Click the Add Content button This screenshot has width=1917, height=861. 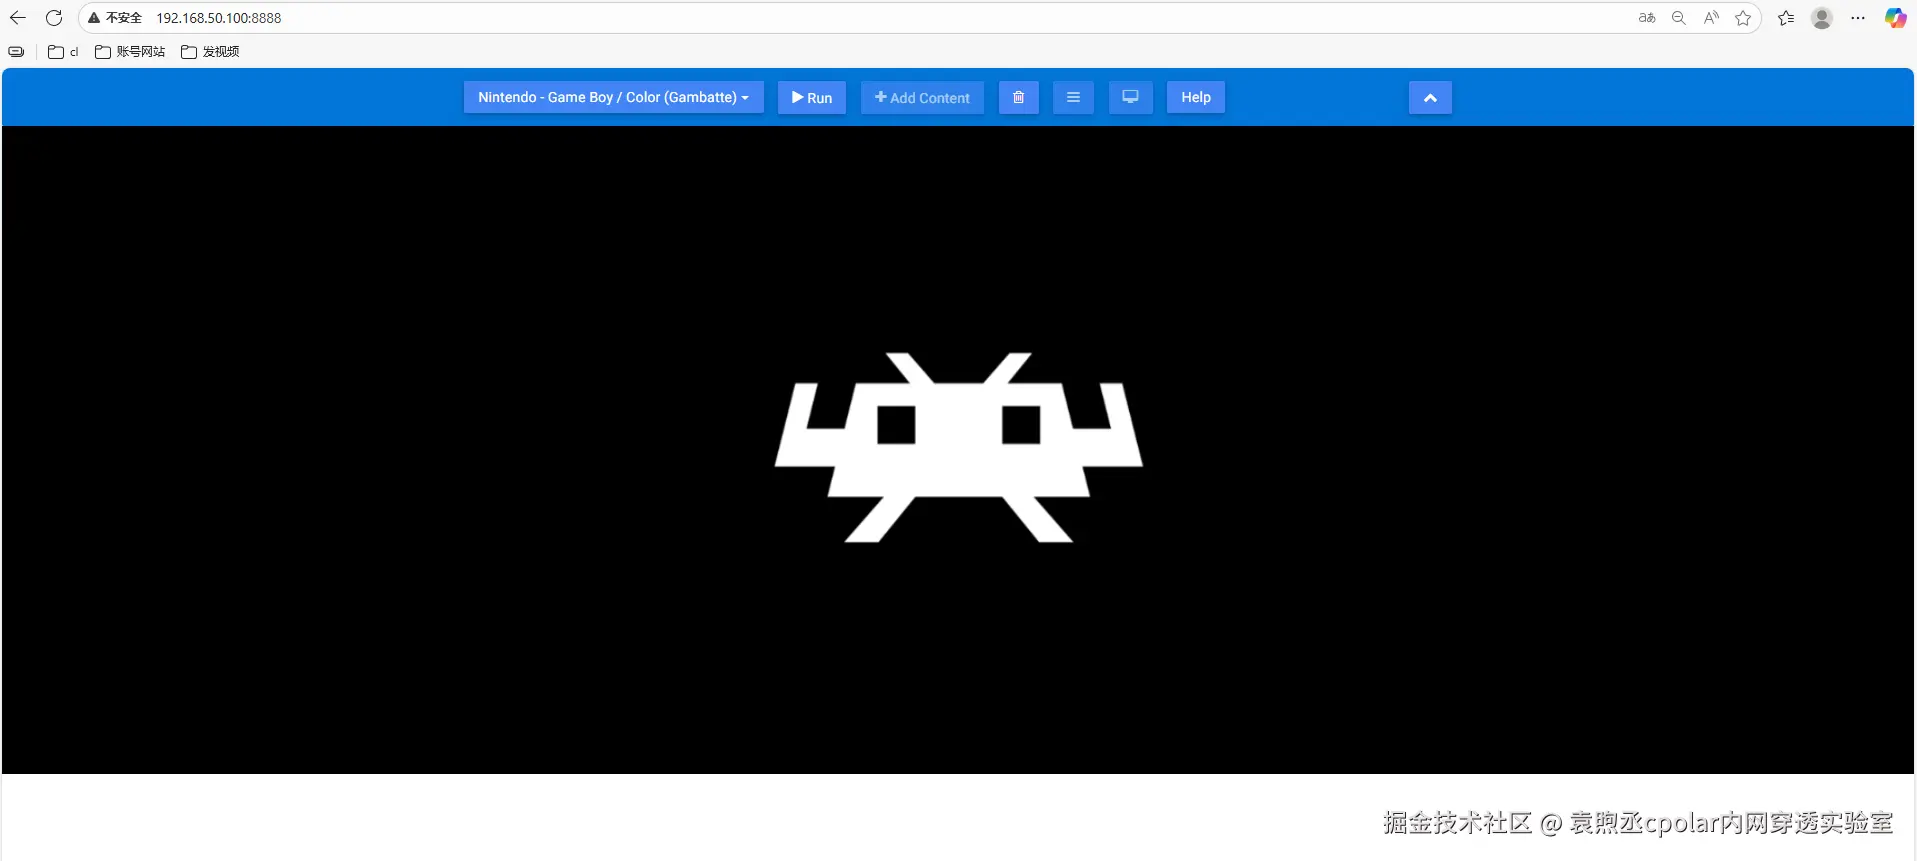(x=922, y=97)
